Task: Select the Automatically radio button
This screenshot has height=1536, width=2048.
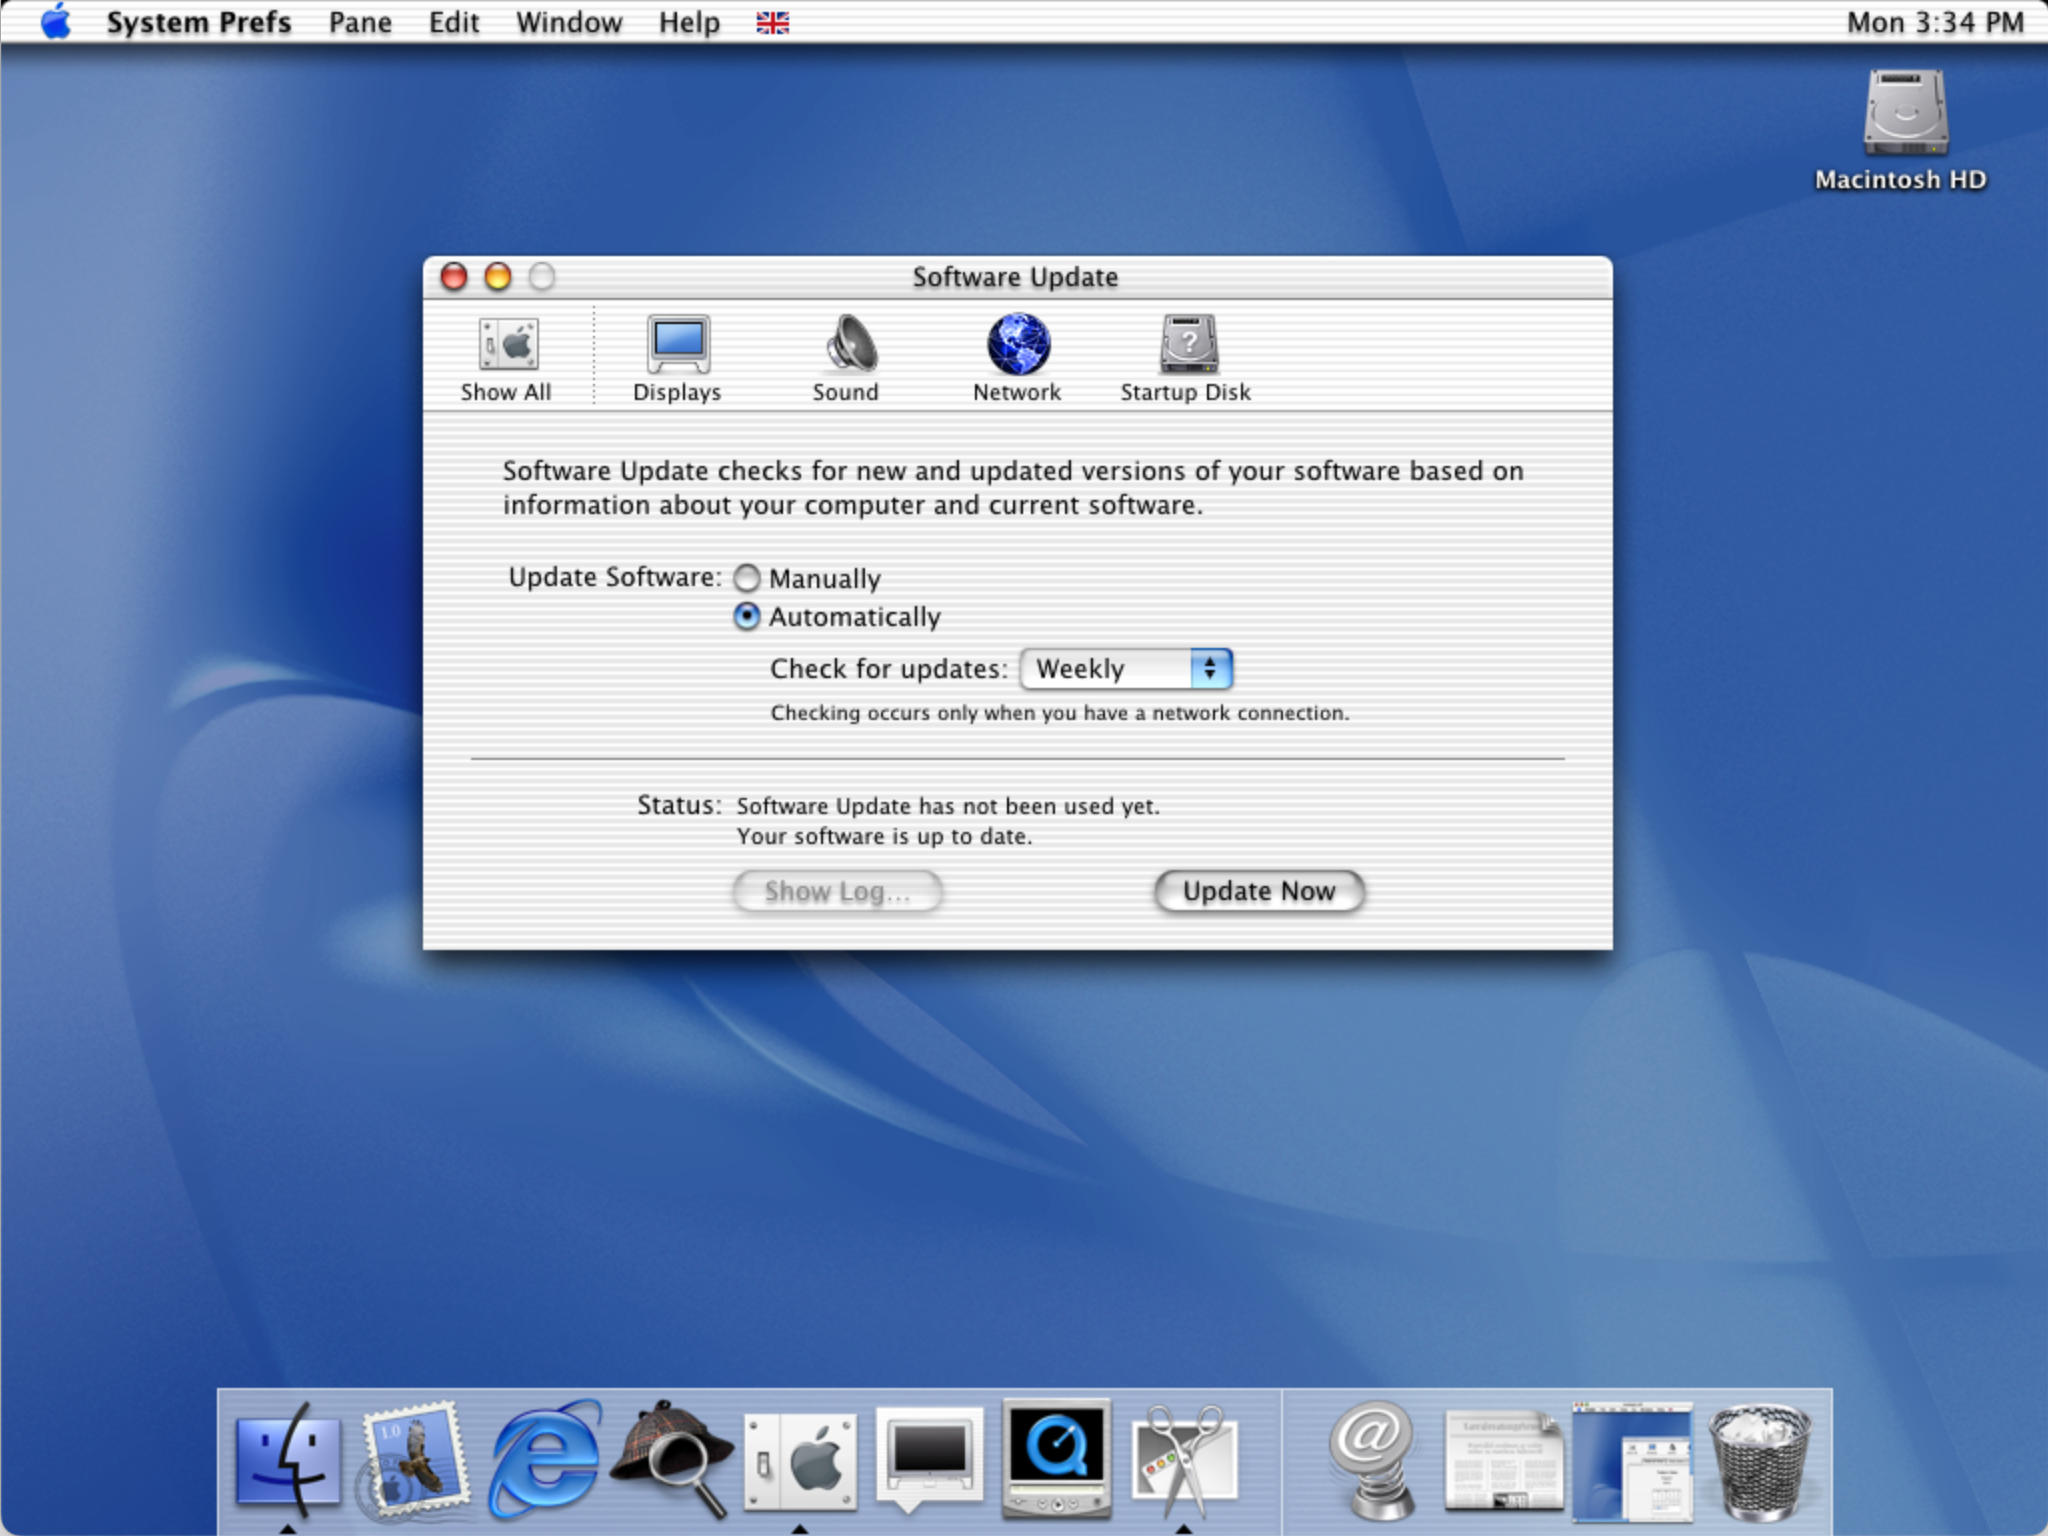Action: point(747,617)
